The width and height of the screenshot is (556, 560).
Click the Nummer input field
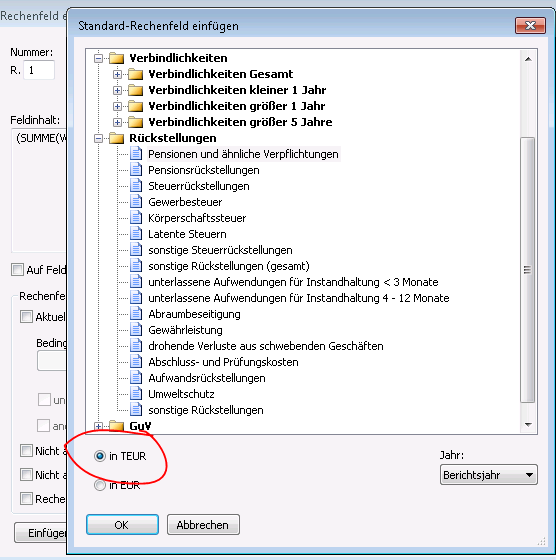coord(39,70)
